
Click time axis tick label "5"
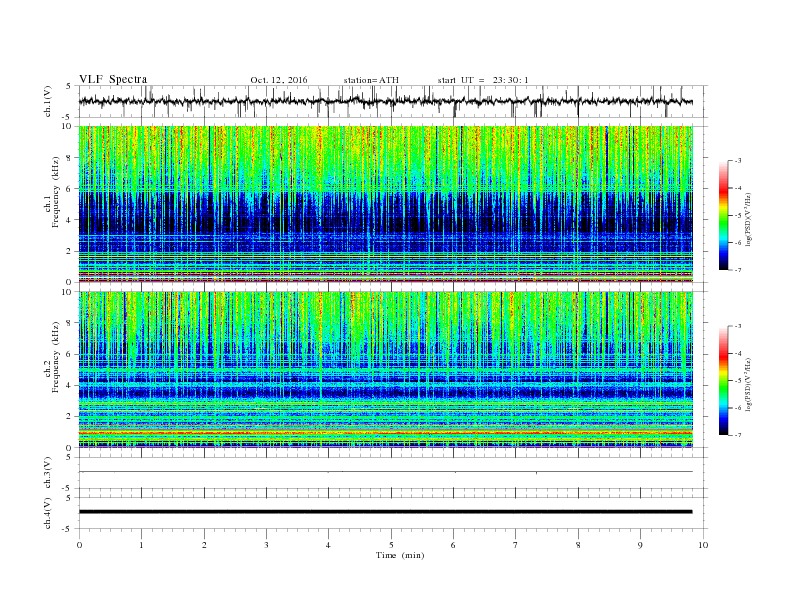(x=391, y=545)
